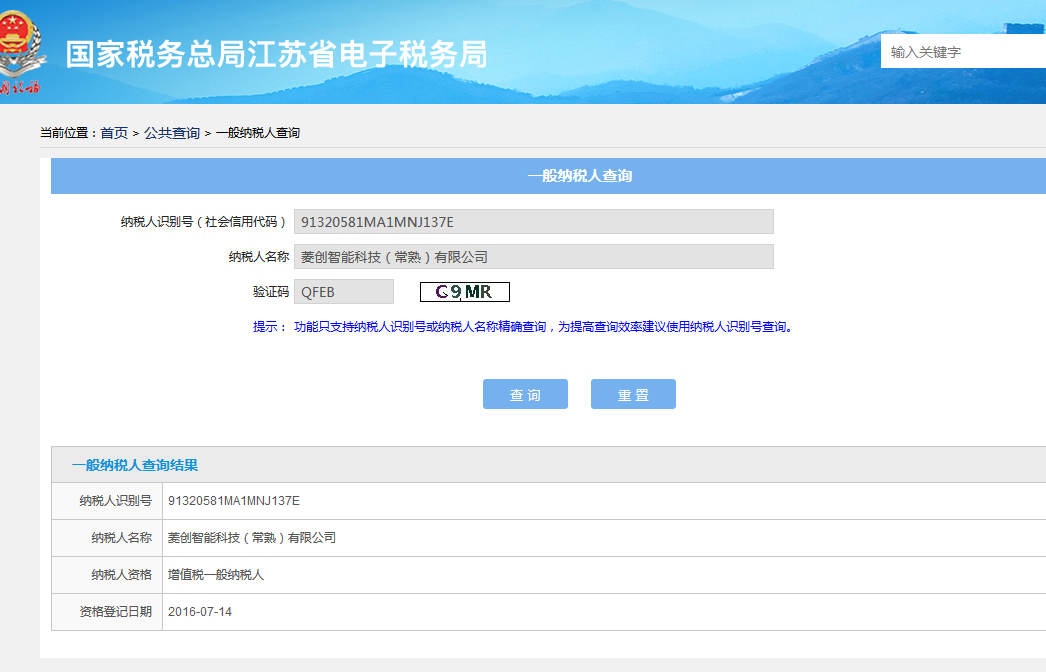This screenshot has height=672, width=1046.
Task: Select 一般纳税人查询 breadcrumb text
Action: pyautogui.click(x=257, y=133)
